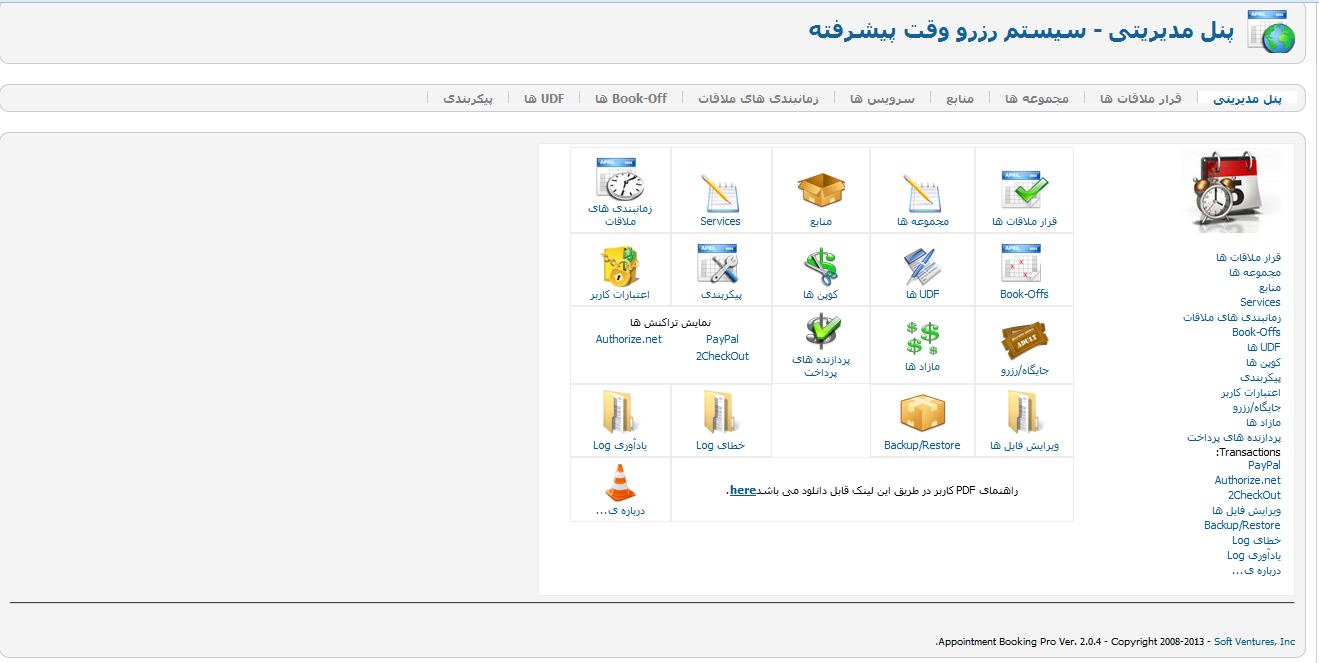The width and height of the screenshot is (1319, 663).
Task: Open the قرار ملاقات ها calendar checkmark icon
Action: click(x=1025, y=189)
